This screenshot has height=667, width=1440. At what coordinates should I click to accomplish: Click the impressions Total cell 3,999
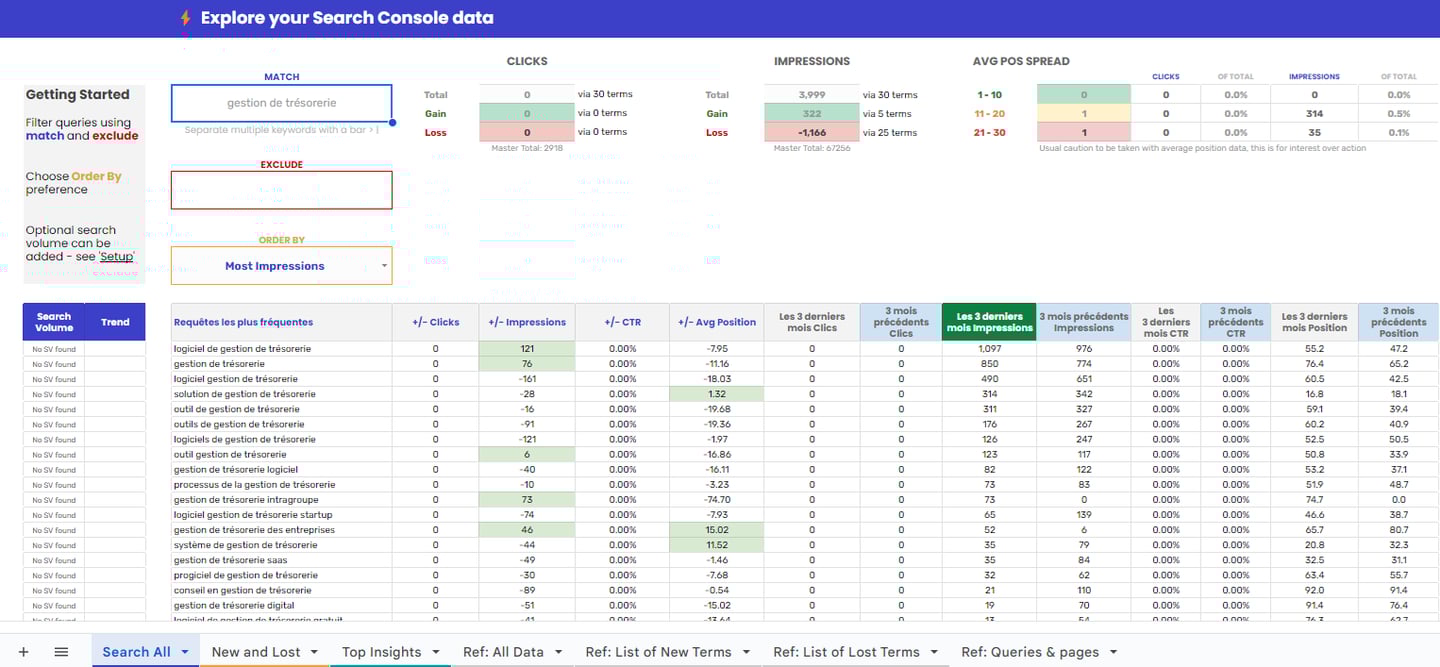811,94
